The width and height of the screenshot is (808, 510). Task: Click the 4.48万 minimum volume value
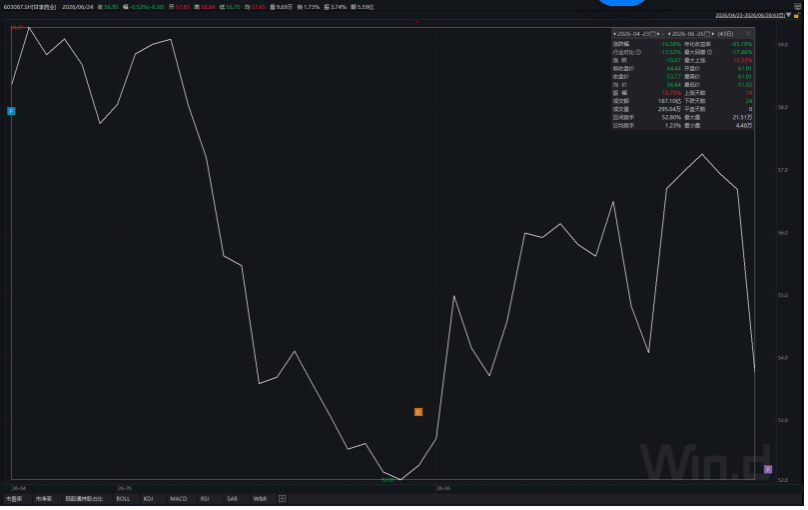(744, 125)
